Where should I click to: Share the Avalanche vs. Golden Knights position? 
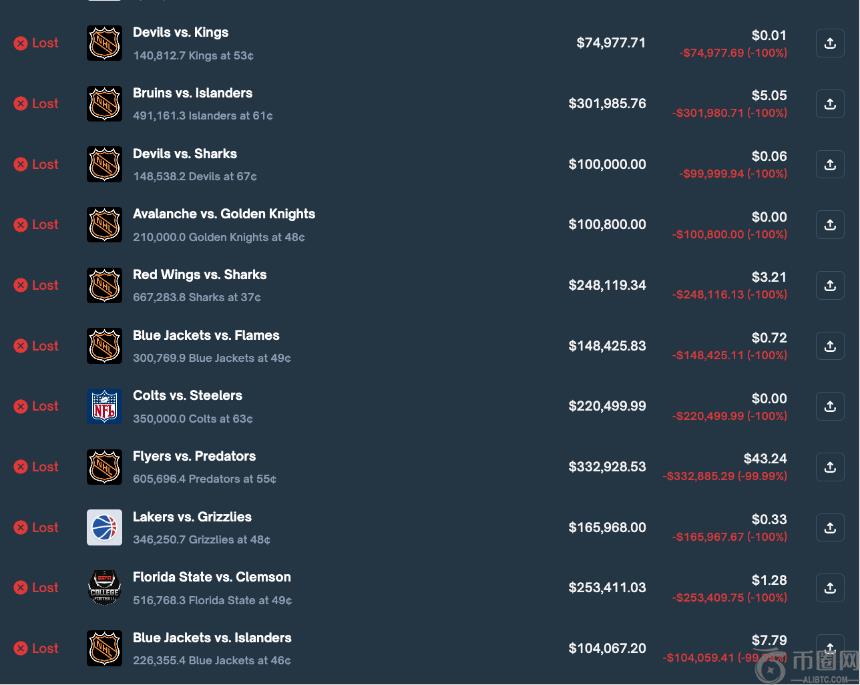click(x=830, y=225)
